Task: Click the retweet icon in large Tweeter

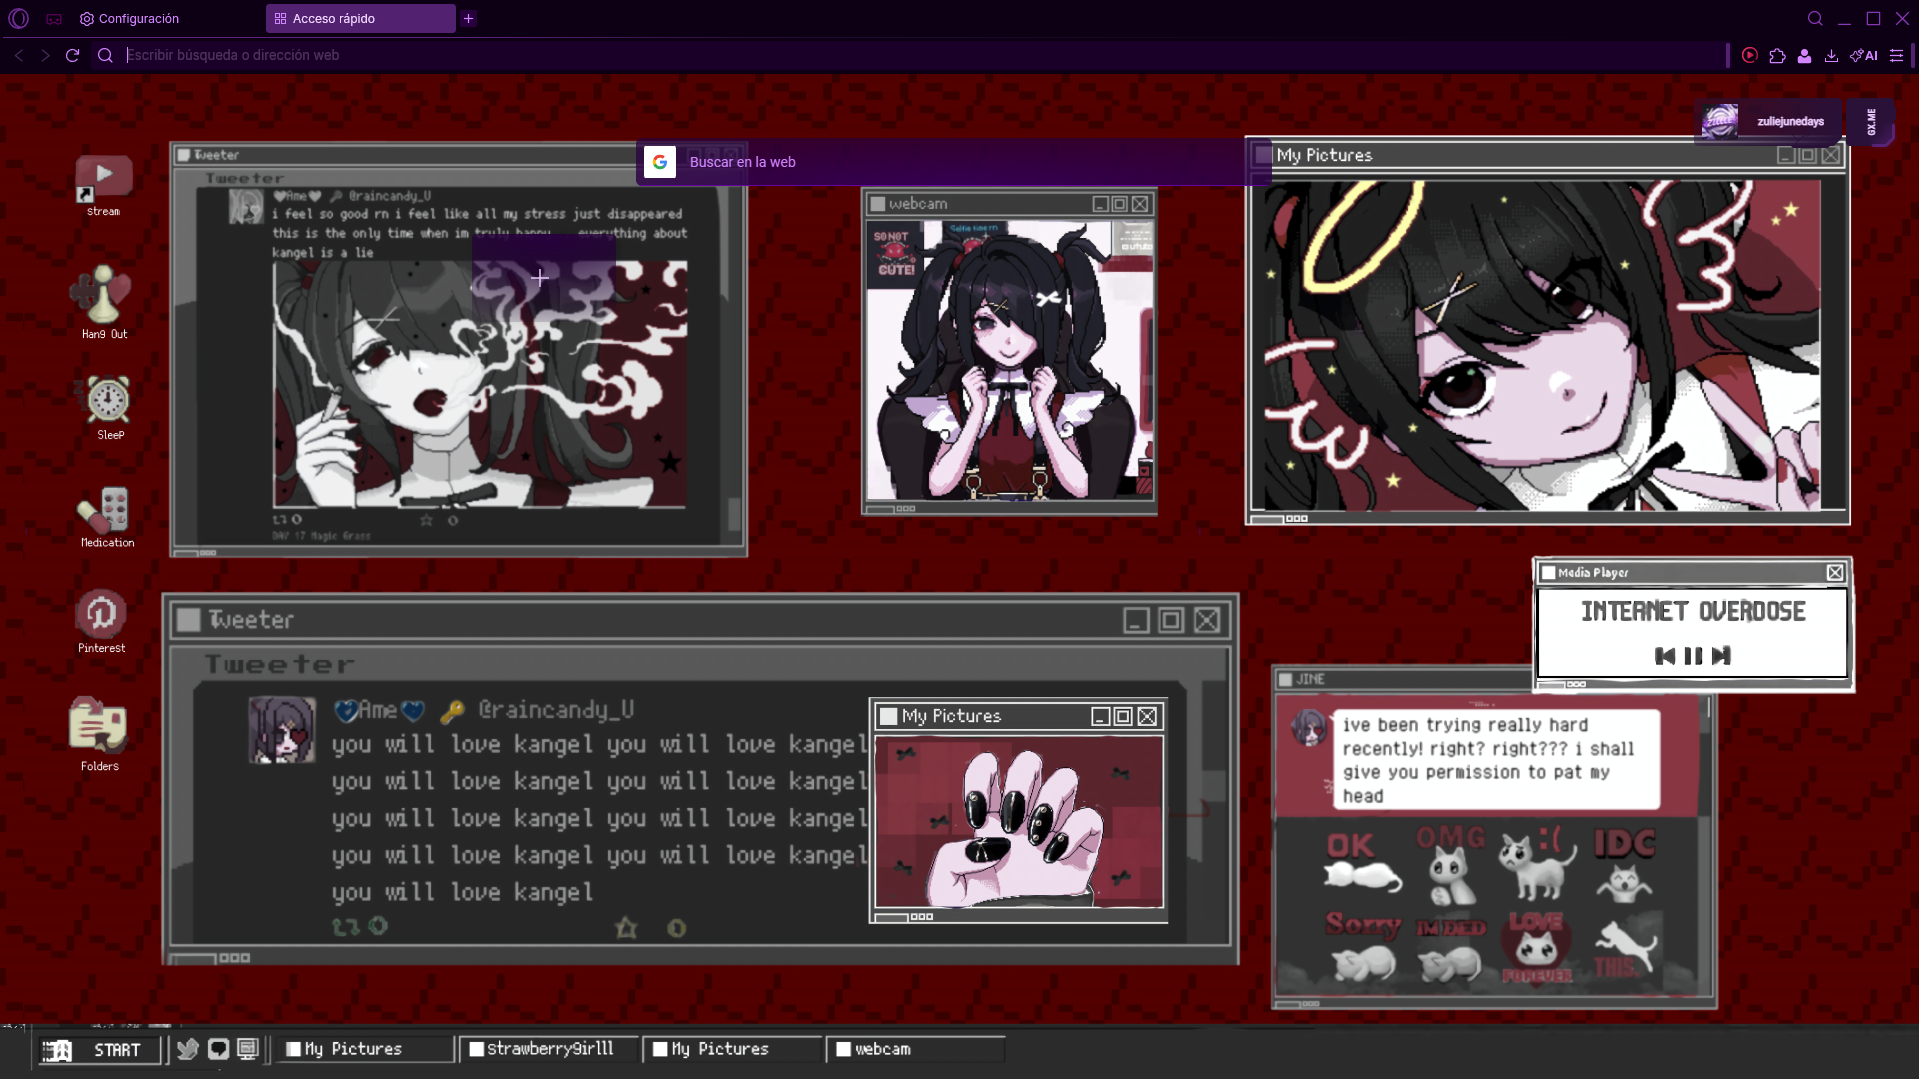Action: (x=345, y=927)
